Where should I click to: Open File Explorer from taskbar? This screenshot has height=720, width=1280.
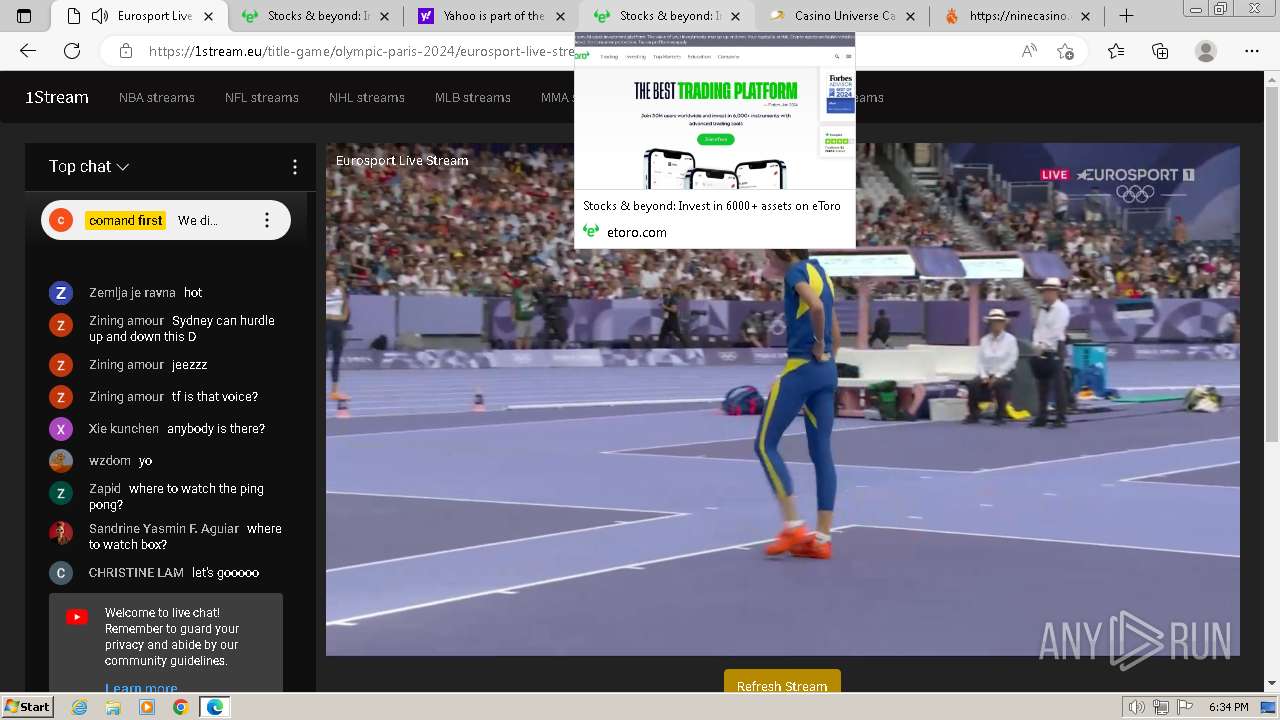coord(113,707)
